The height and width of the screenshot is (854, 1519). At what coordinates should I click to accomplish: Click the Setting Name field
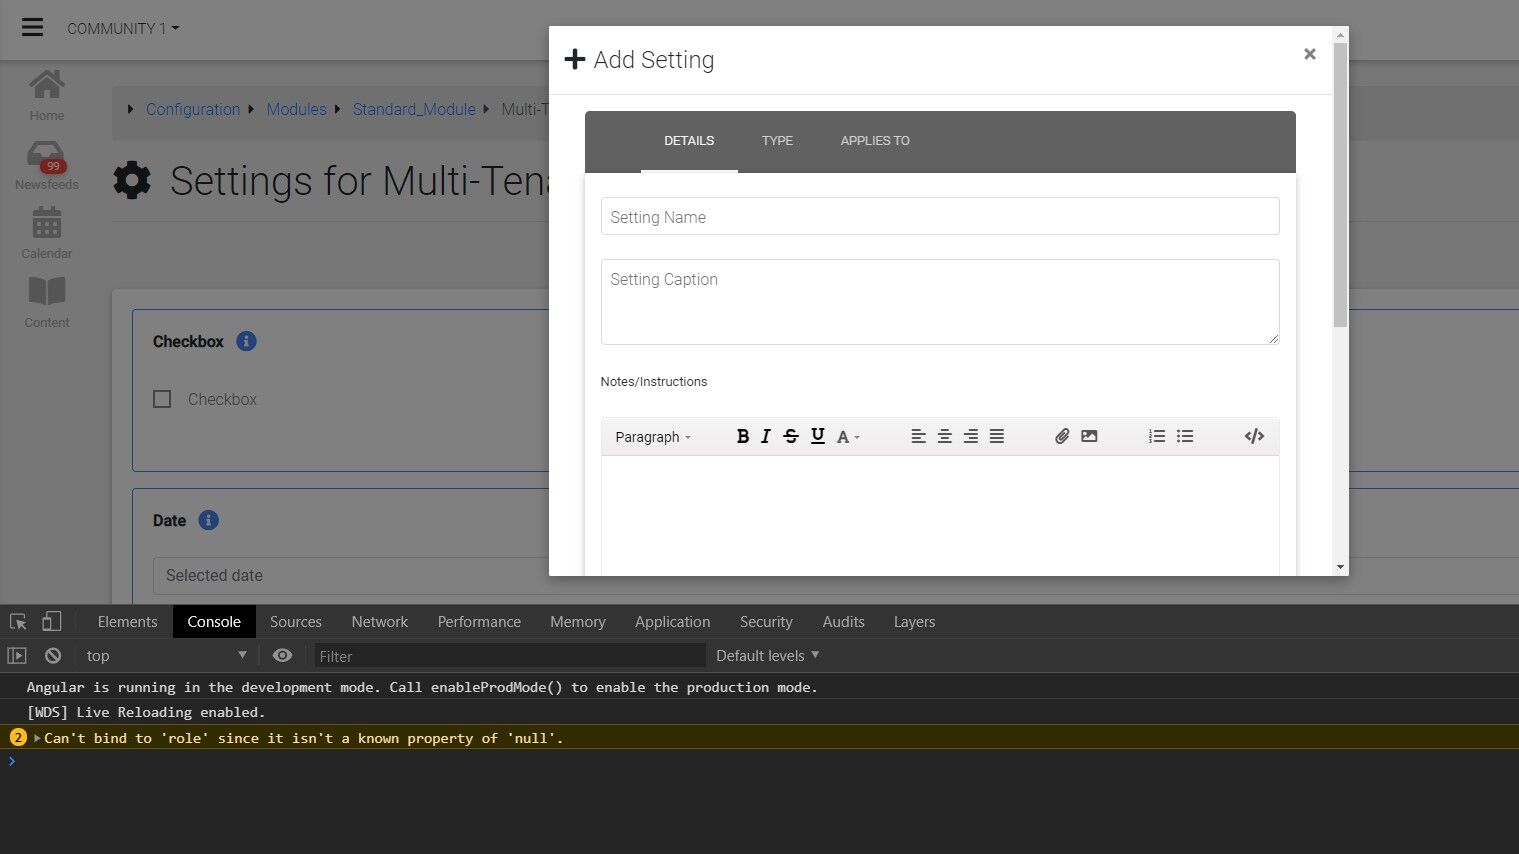pos(940,216)
